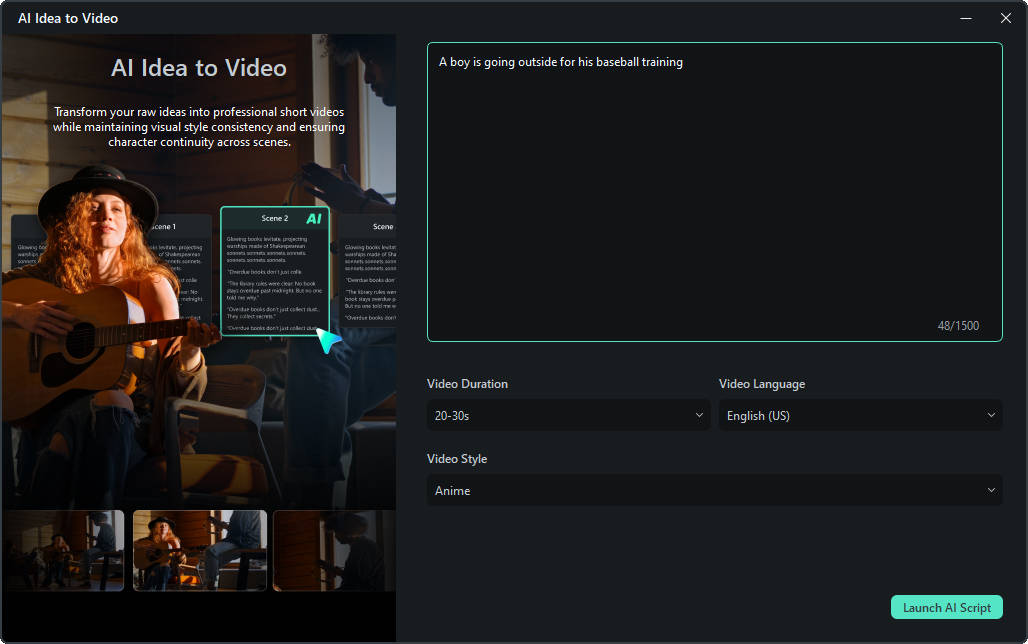Screen dimensions: 1028x644
Task: Click the idea description text box
Action: pyautogui.click(x=715, y=192)
